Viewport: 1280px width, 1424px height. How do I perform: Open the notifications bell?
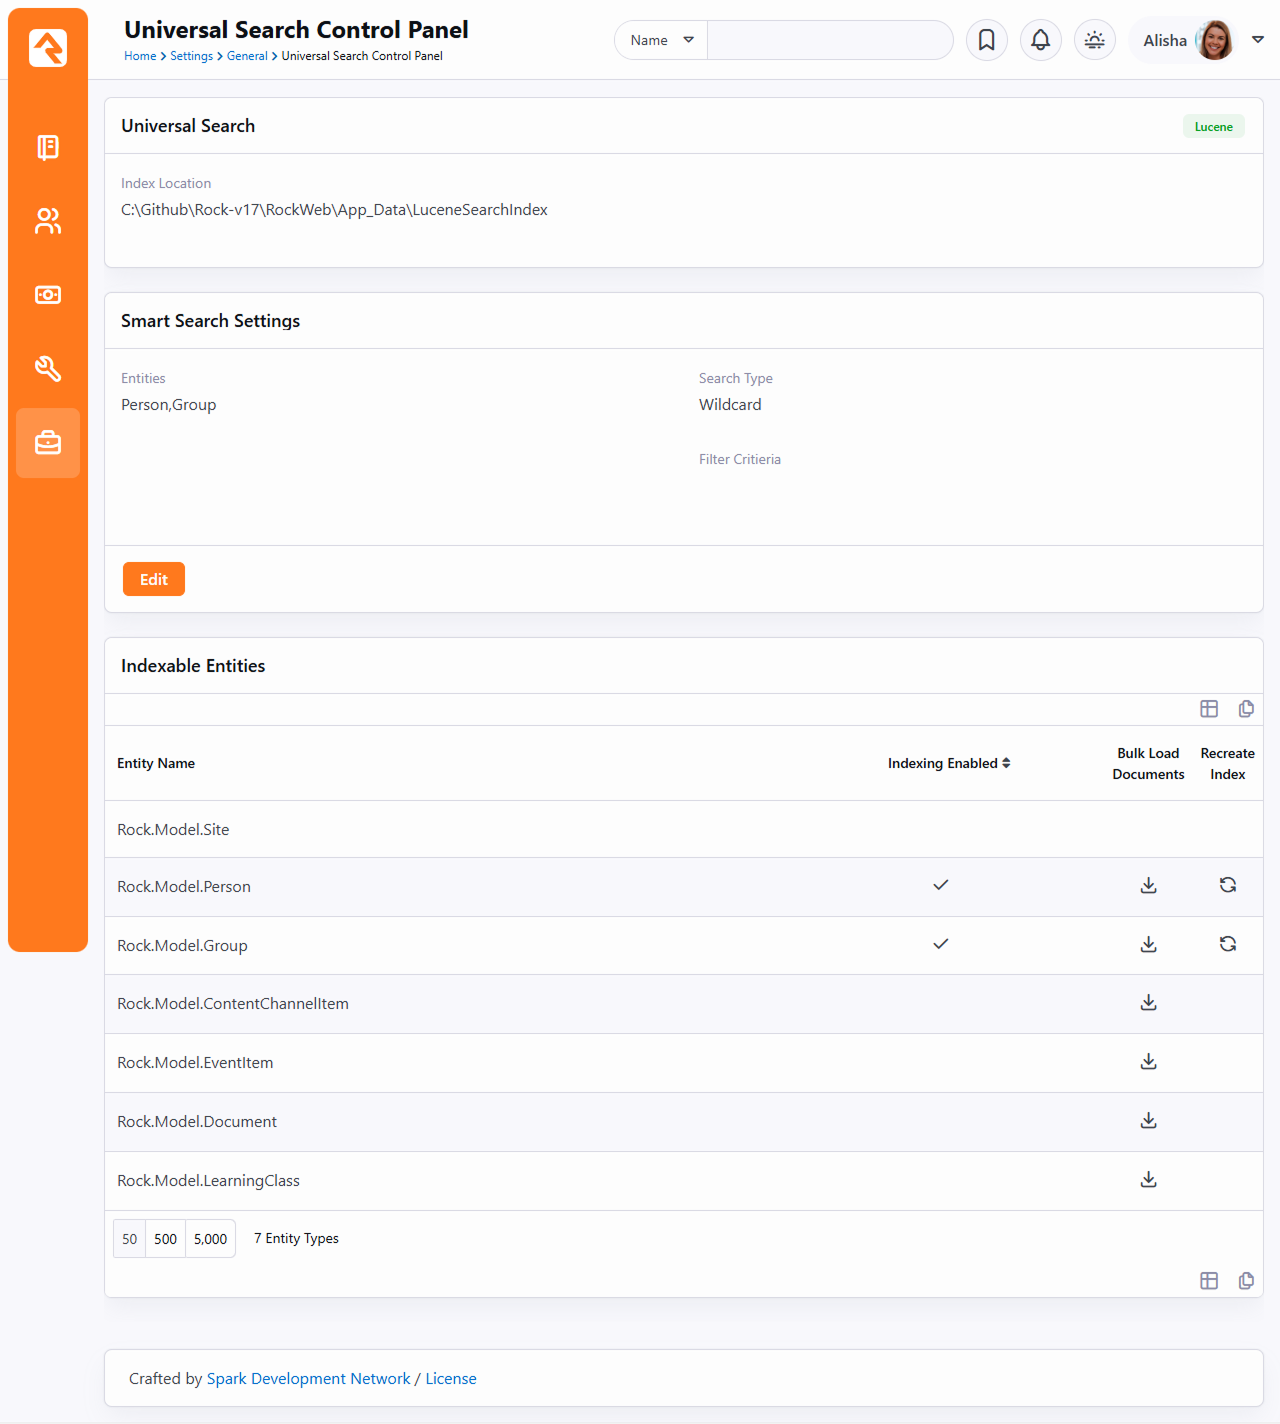(x=1040, y=40)
